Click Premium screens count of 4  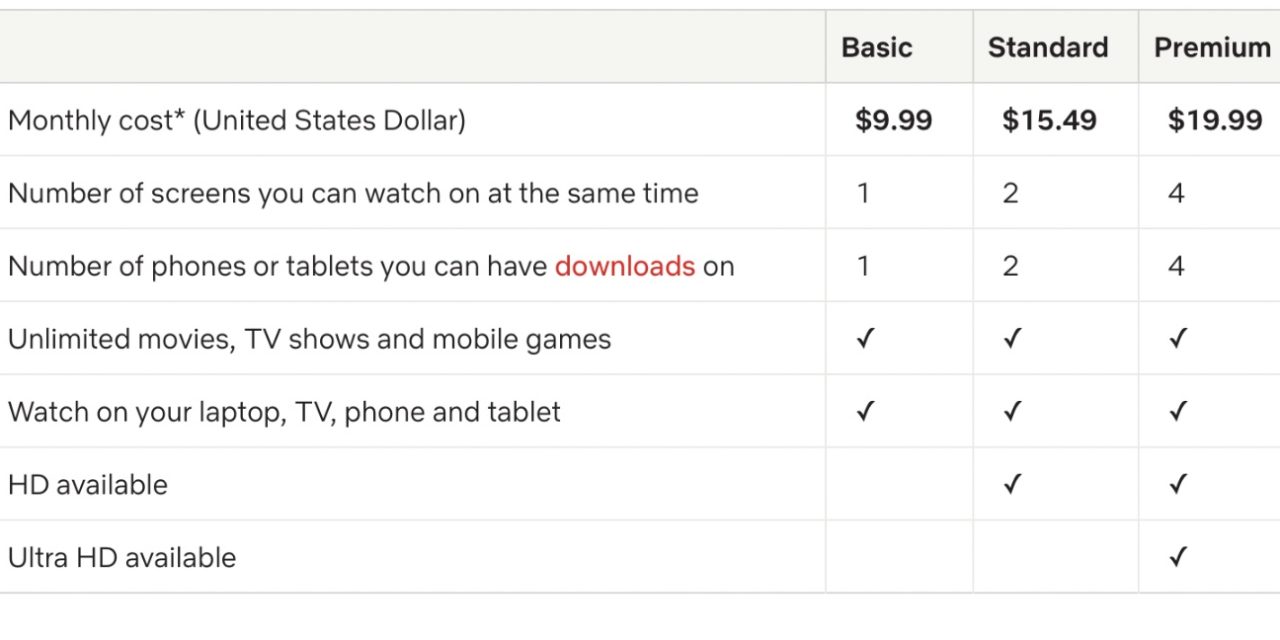pos(1176,193)
